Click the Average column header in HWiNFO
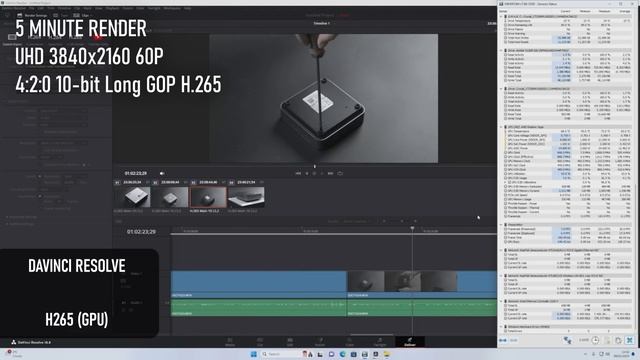640x360 pixels. point(625,11)
